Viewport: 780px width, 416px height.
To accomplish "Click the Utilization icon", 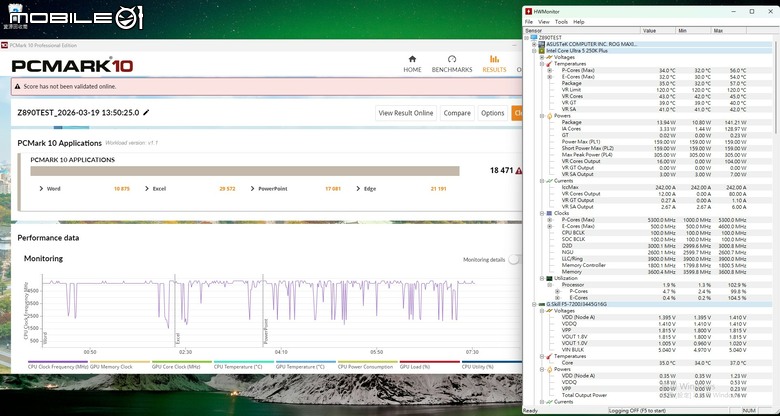I will tap(549, 278).
